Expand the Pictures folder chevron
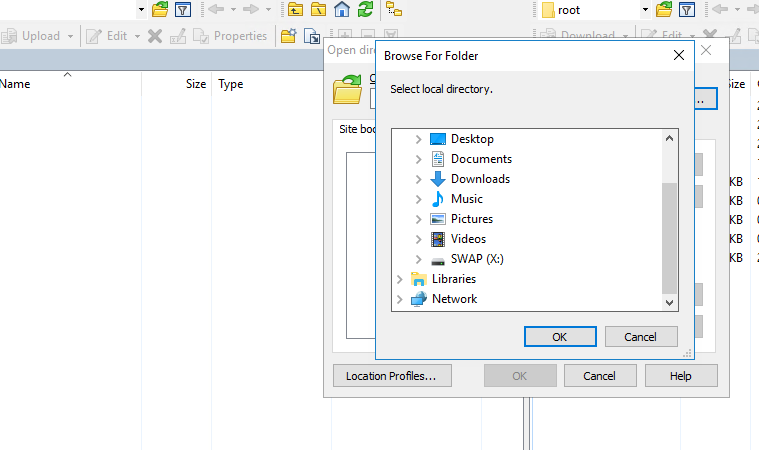 coord(418,219)
